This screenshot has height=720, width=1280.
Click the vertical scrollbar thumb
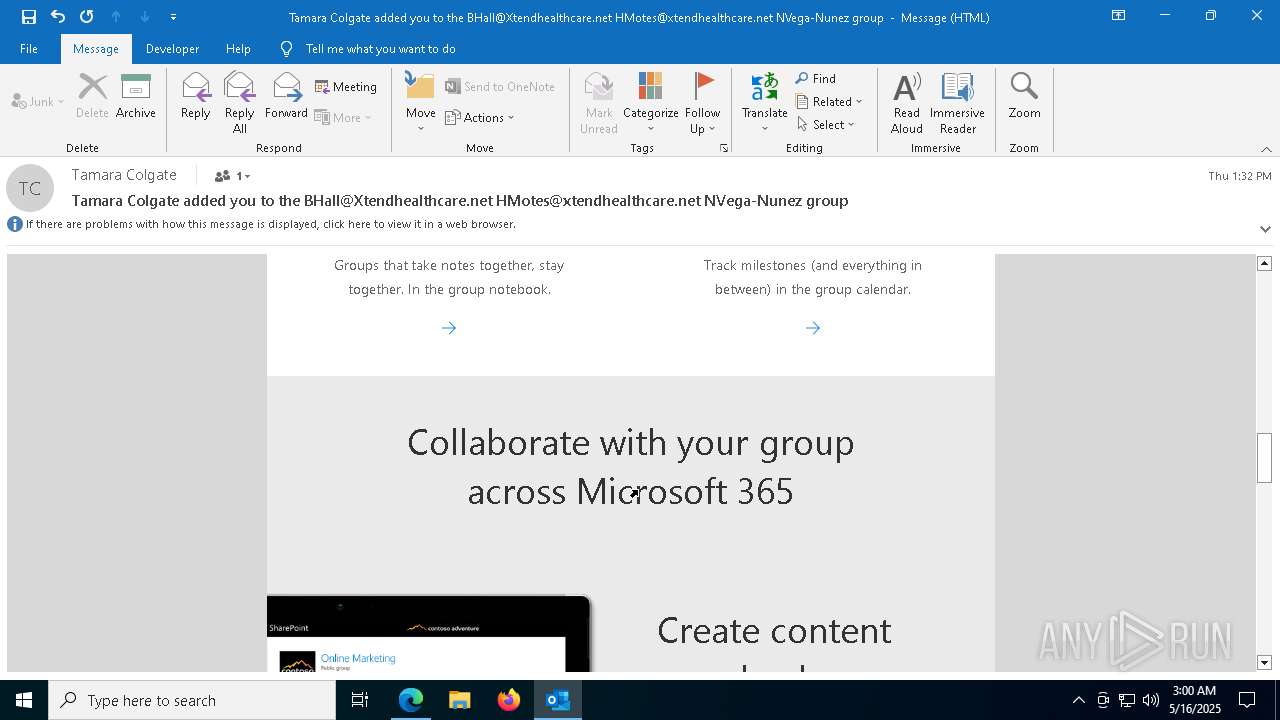click(1264, 458)
